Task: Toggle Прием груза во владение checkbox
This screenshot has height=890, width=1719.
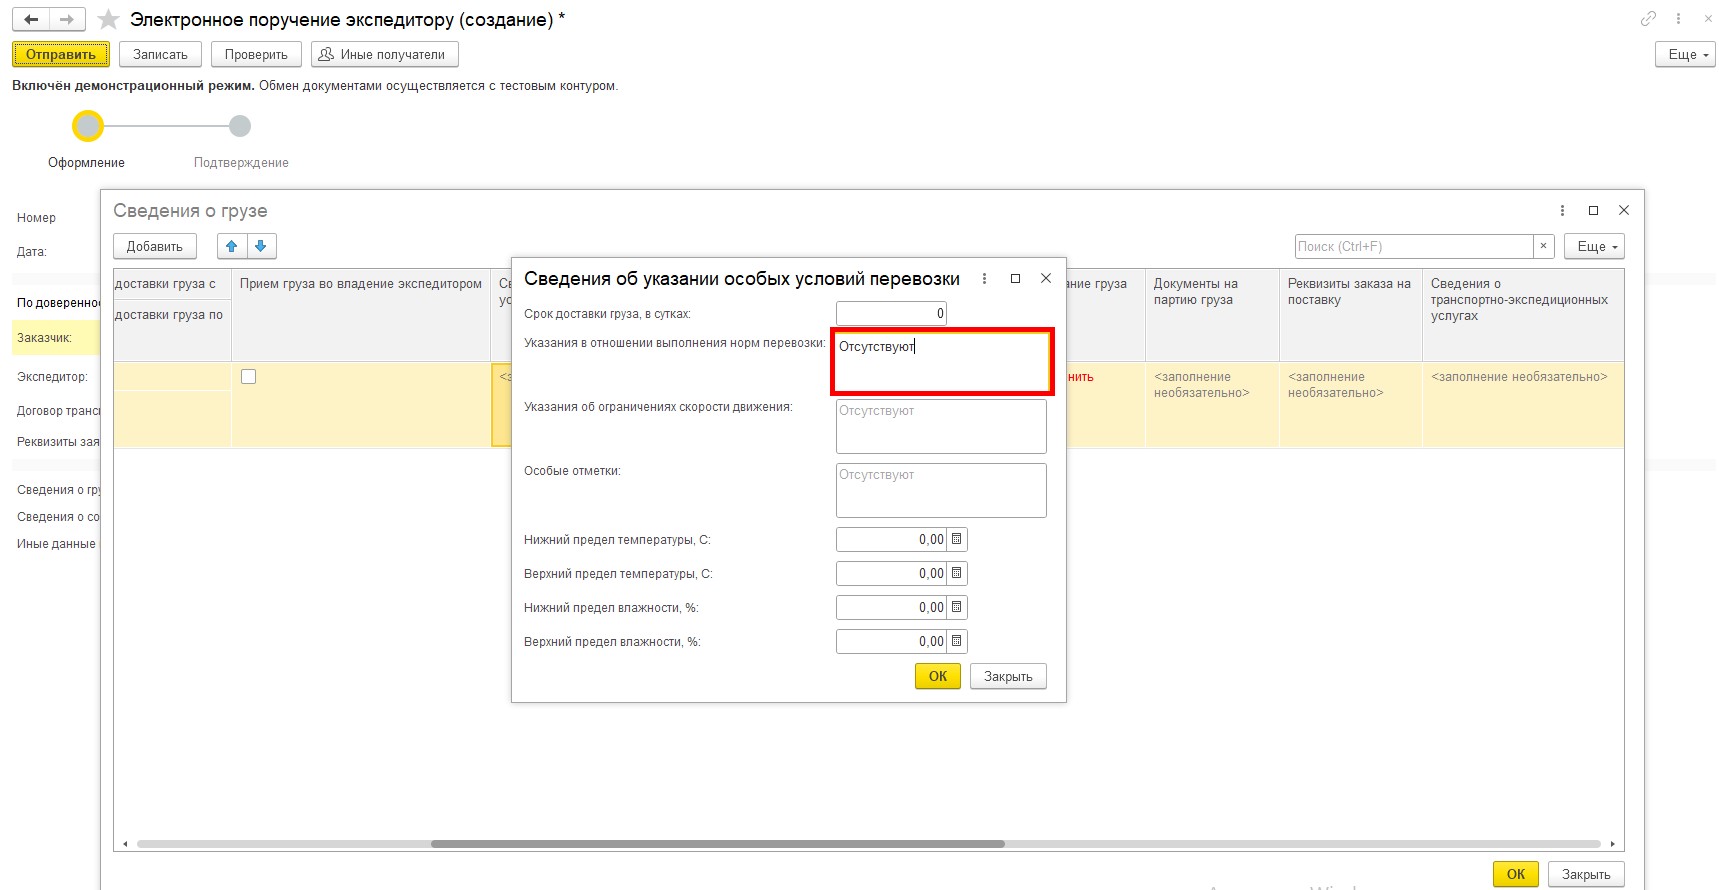Action: tap(249, 377)
